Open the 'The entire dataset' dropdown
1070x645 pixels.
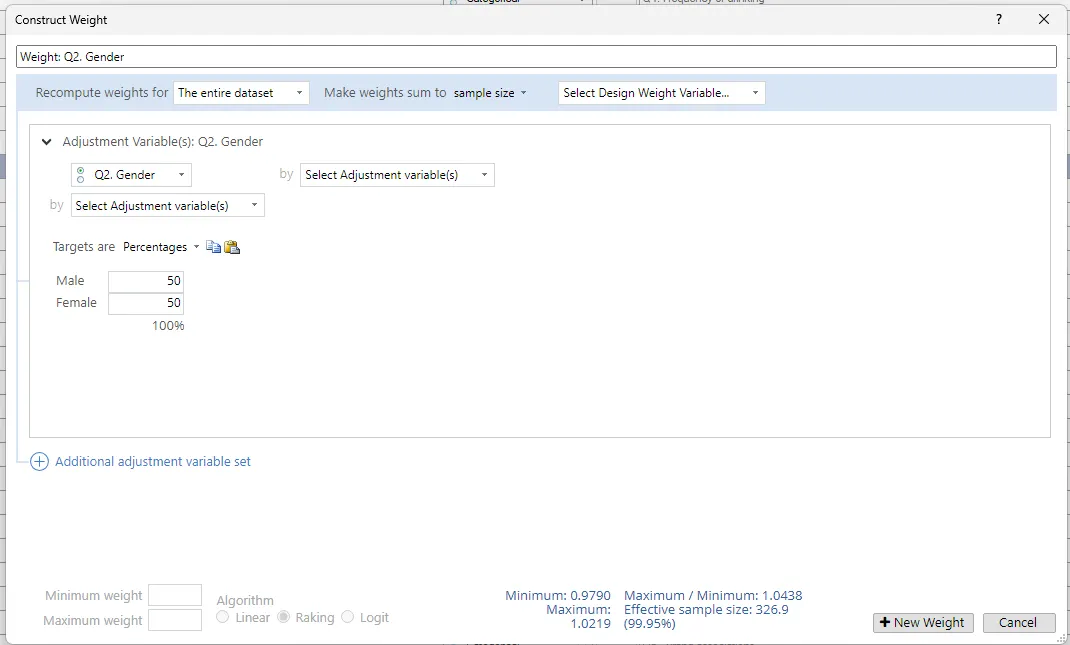241,93
